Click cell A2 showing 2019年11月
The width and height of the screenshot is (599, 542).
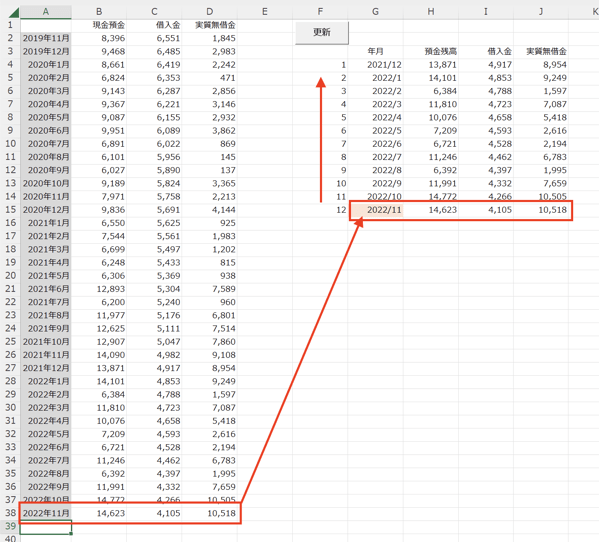pos(45,38)
